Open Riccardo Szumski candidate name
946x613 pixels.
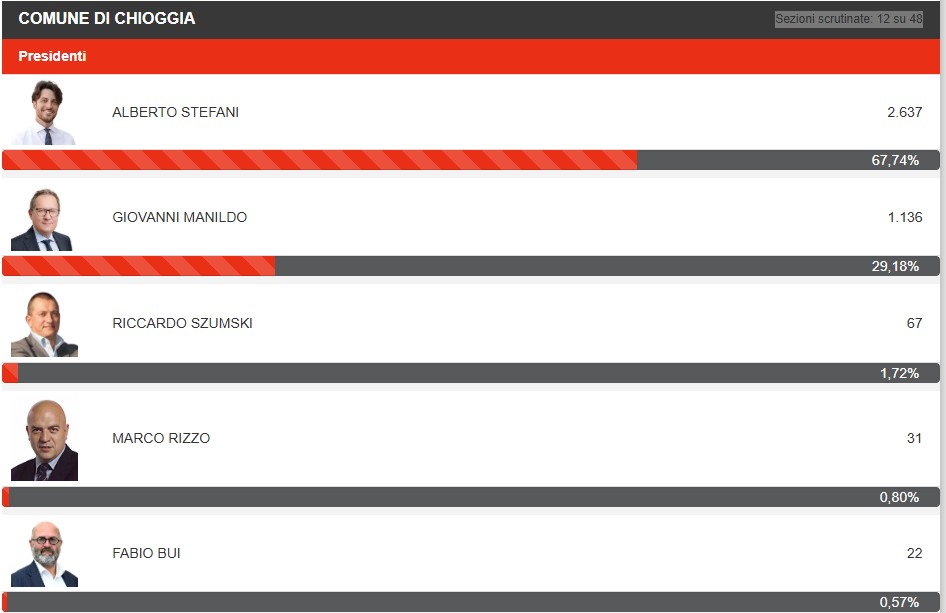182,323
